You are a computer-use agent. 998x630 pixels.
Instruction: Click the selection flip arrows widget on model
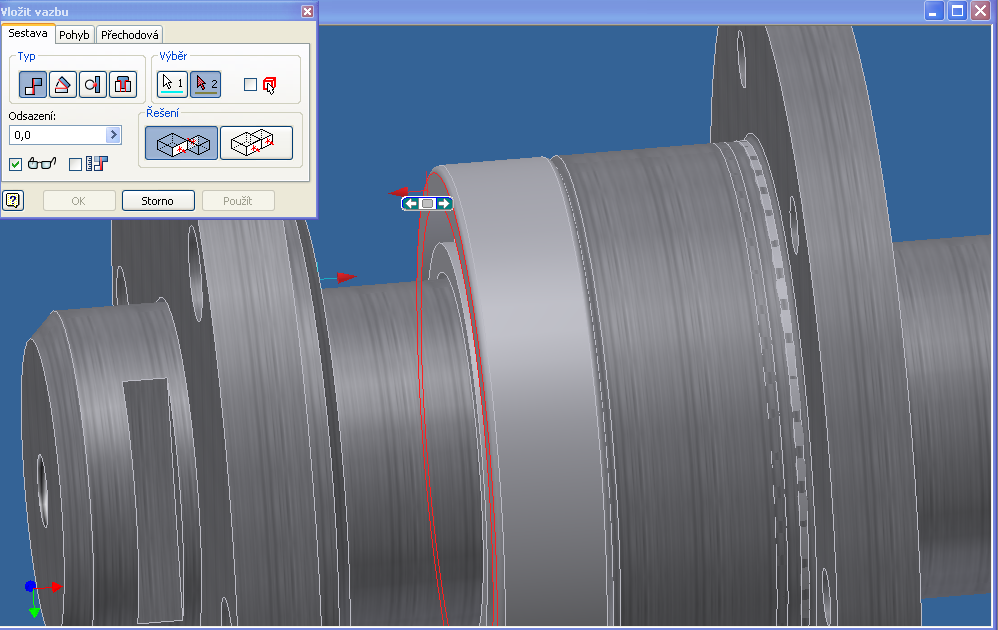(427, 204)
